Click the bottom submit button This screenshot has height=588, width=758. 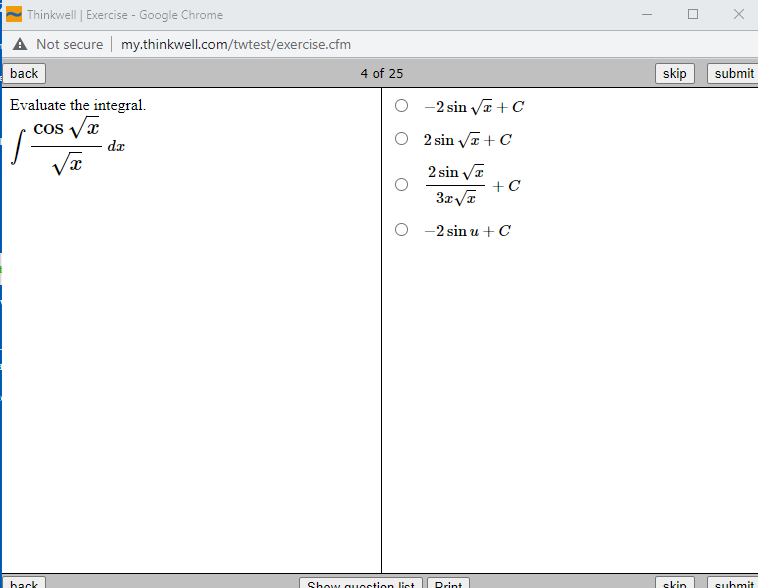click(x=733, y=582)
